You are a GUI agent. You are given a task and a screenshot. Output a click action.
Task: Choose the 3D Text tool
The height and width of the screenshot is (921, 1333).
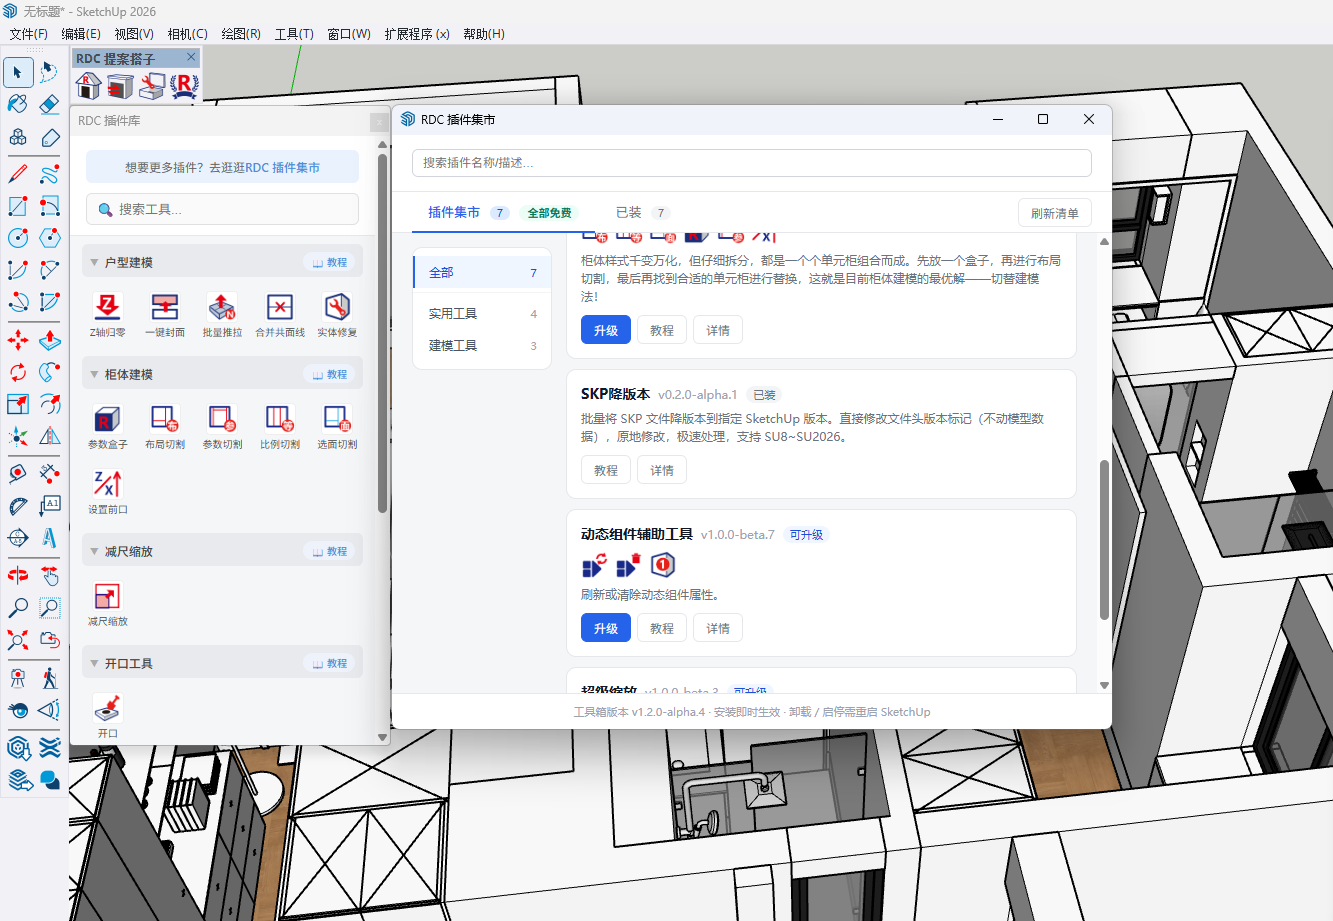coord(49,537)
